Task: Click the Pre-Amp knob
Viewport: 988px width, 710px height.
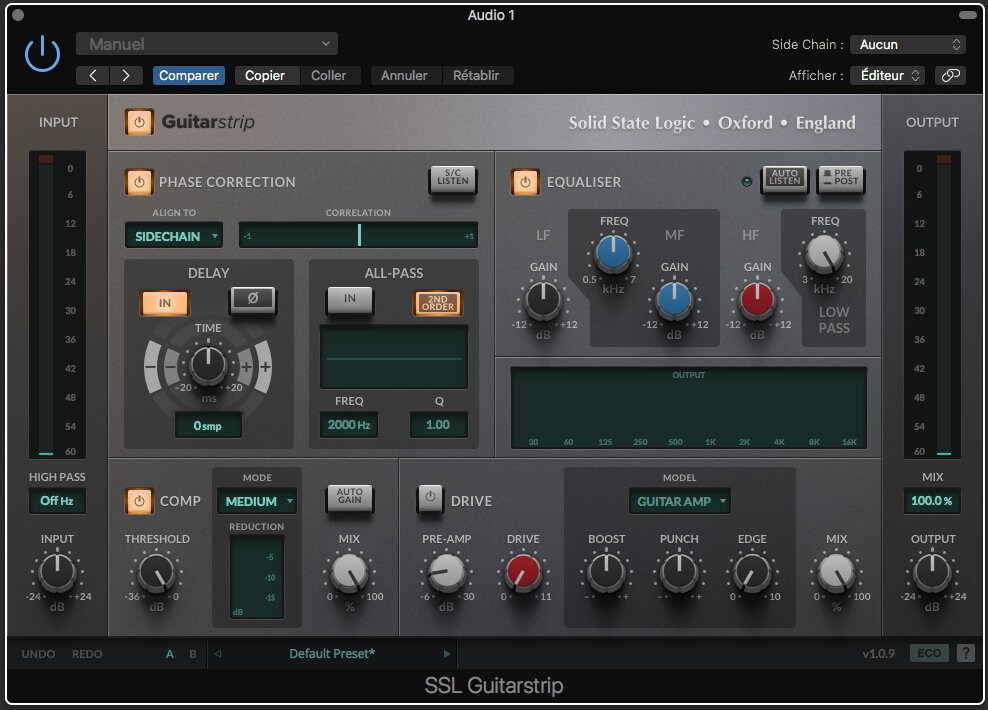Action: click(x=446, y=572)
